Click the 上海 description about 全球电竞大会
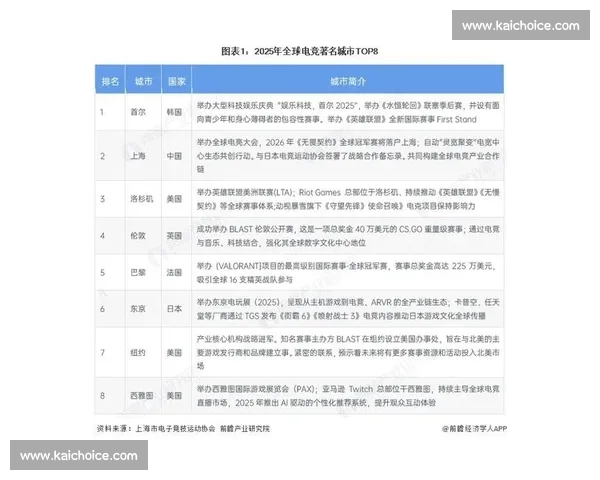The width and height of the screenshot is (600, 480). tap(348, 156)
